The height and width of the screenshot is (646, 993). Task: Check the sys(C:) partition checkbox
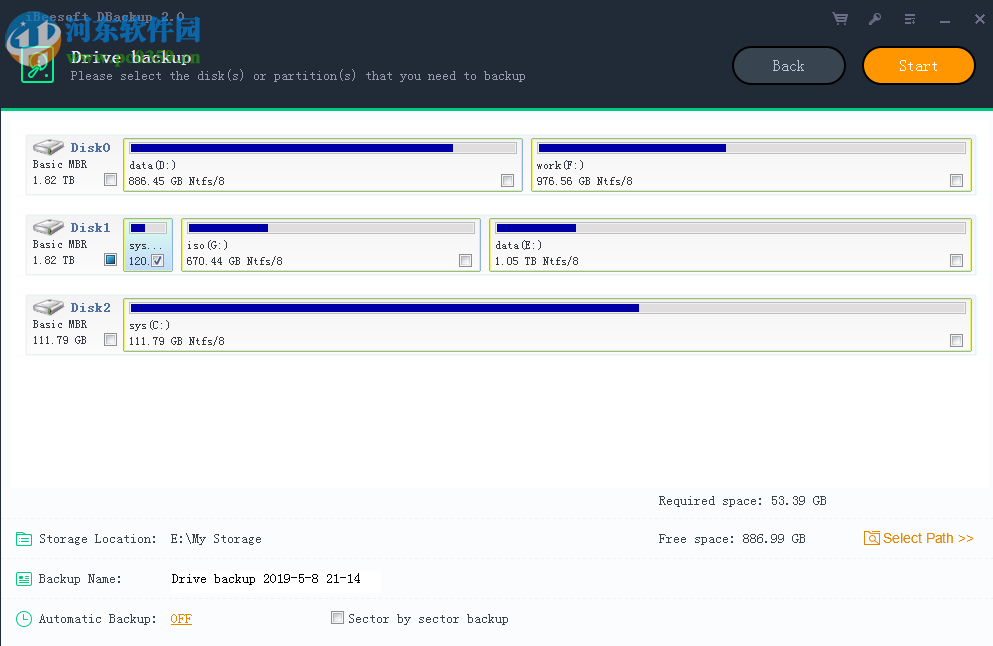[x=956, y=340]
